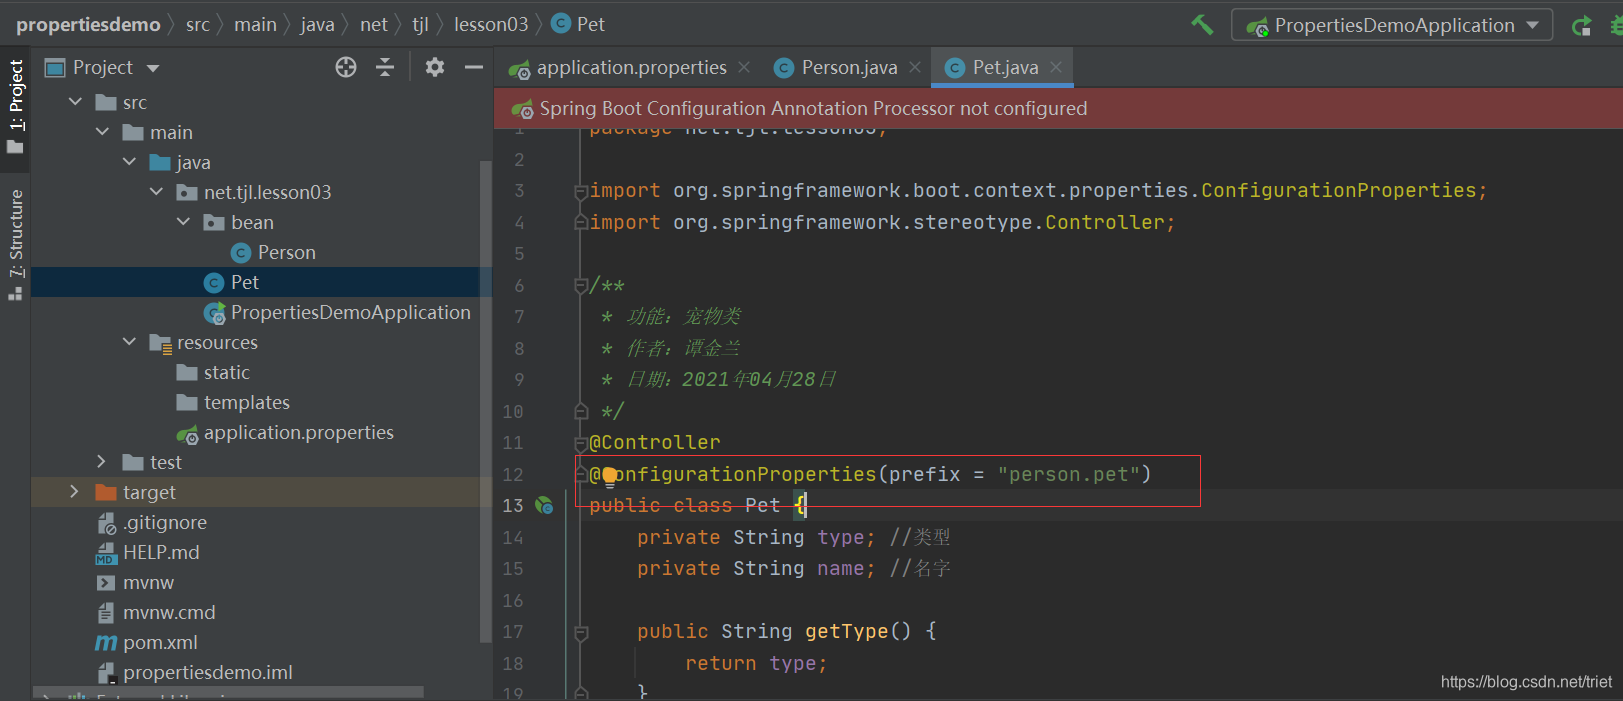Click the Collapse All icon in Project panel
The image size is (1623, 701).
tap(385, 67)
